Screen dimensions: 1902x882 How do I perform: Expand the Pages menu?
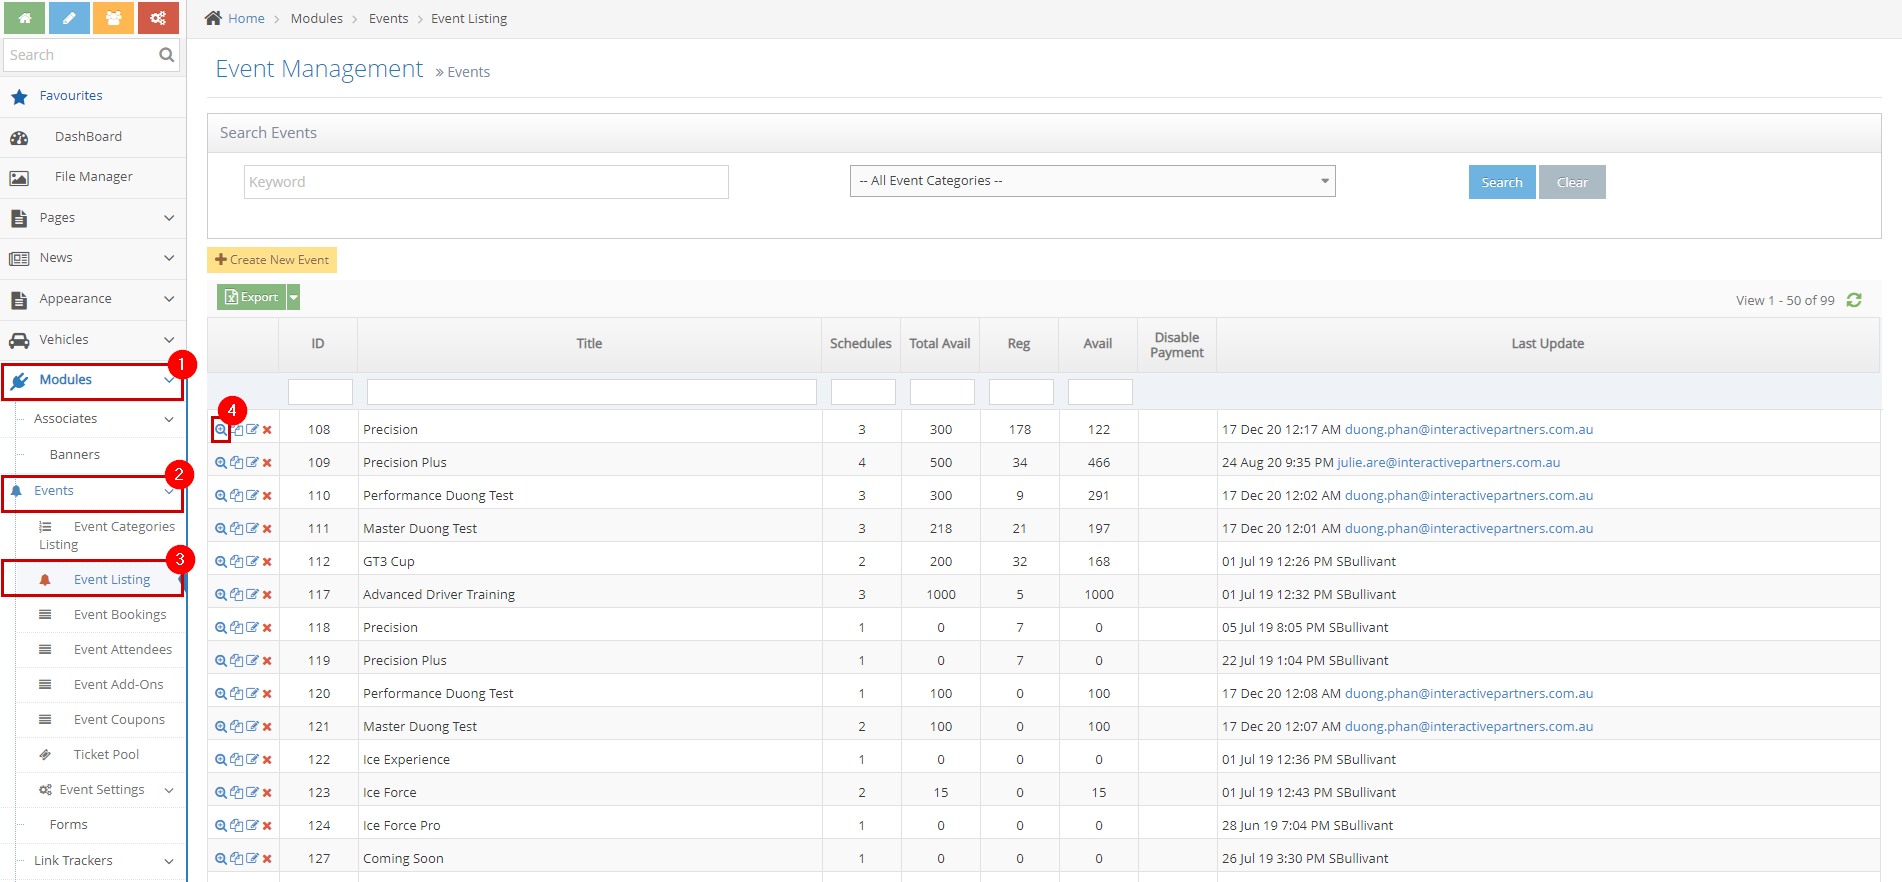pyautogui.click(x=169, y=218)
